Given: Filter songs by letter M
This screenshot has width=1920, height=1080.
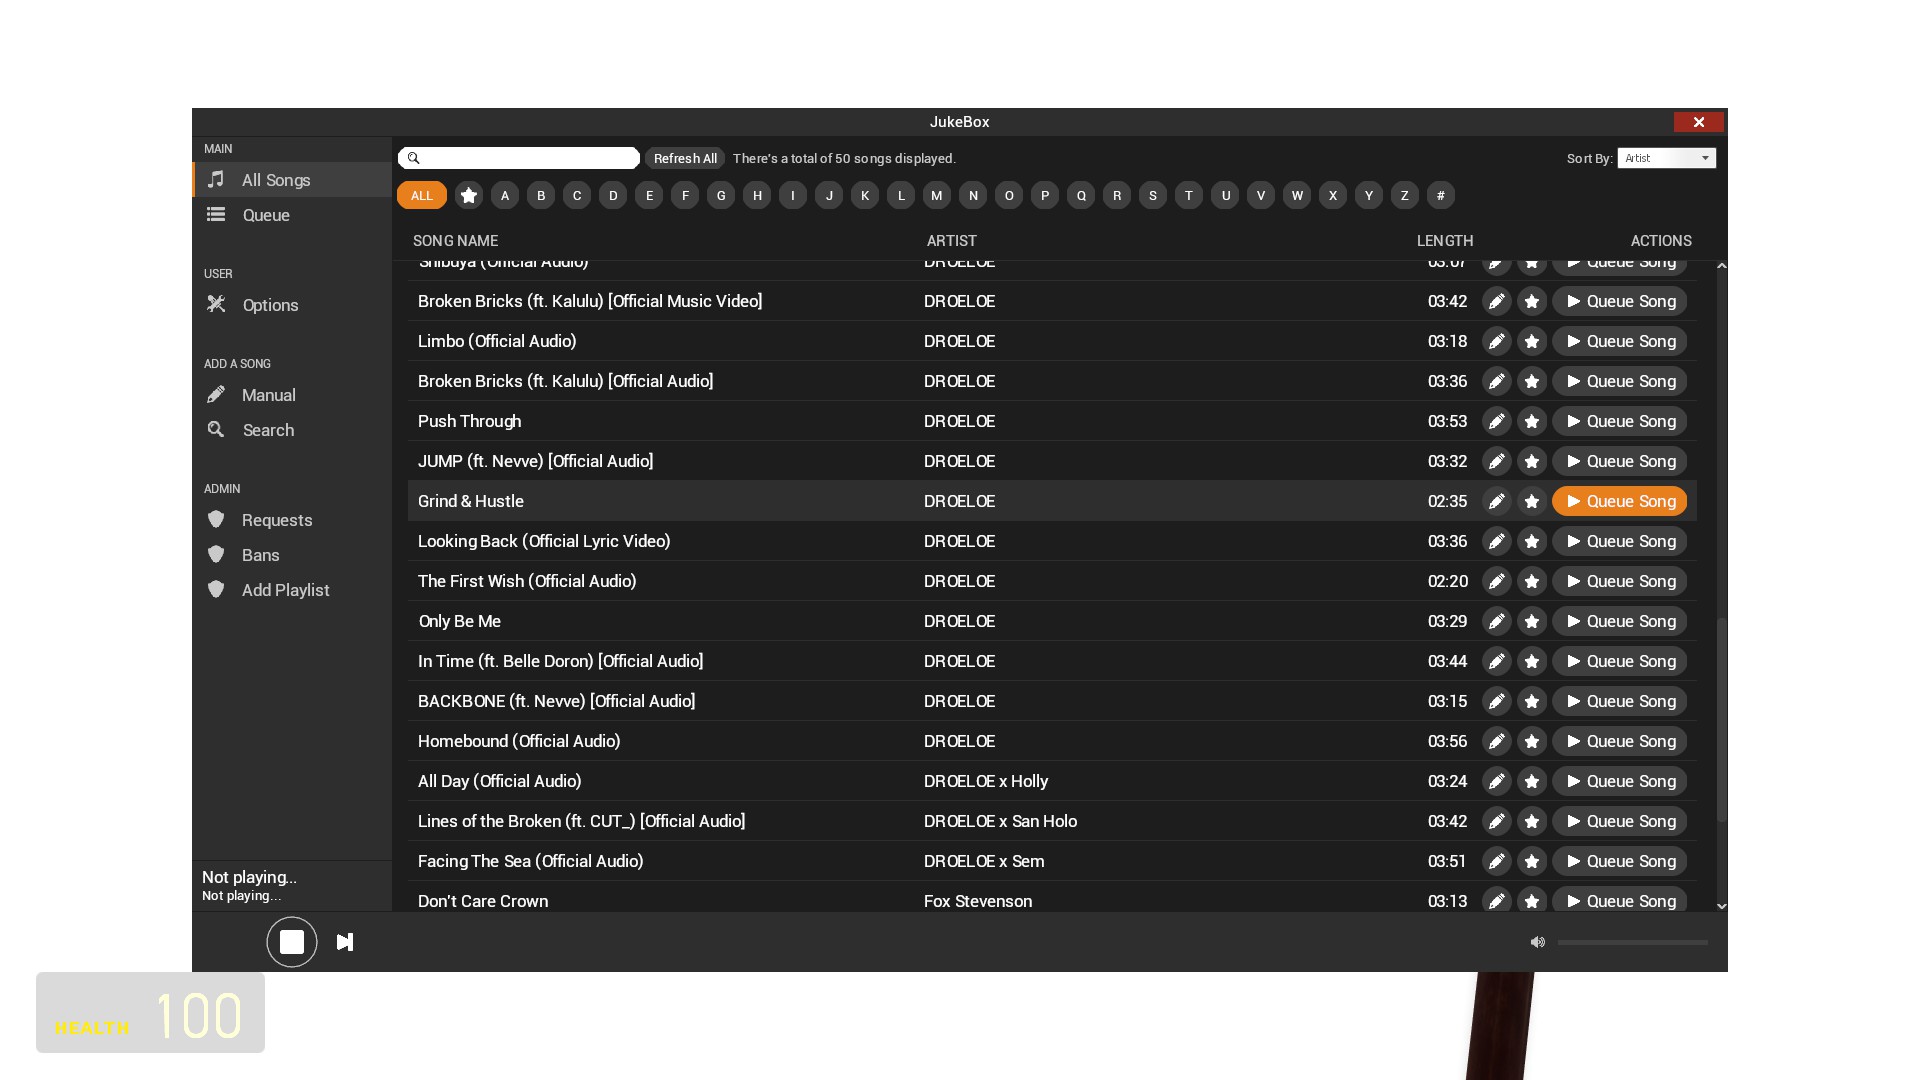Looking at the screenshot, I should coord(937,195).
